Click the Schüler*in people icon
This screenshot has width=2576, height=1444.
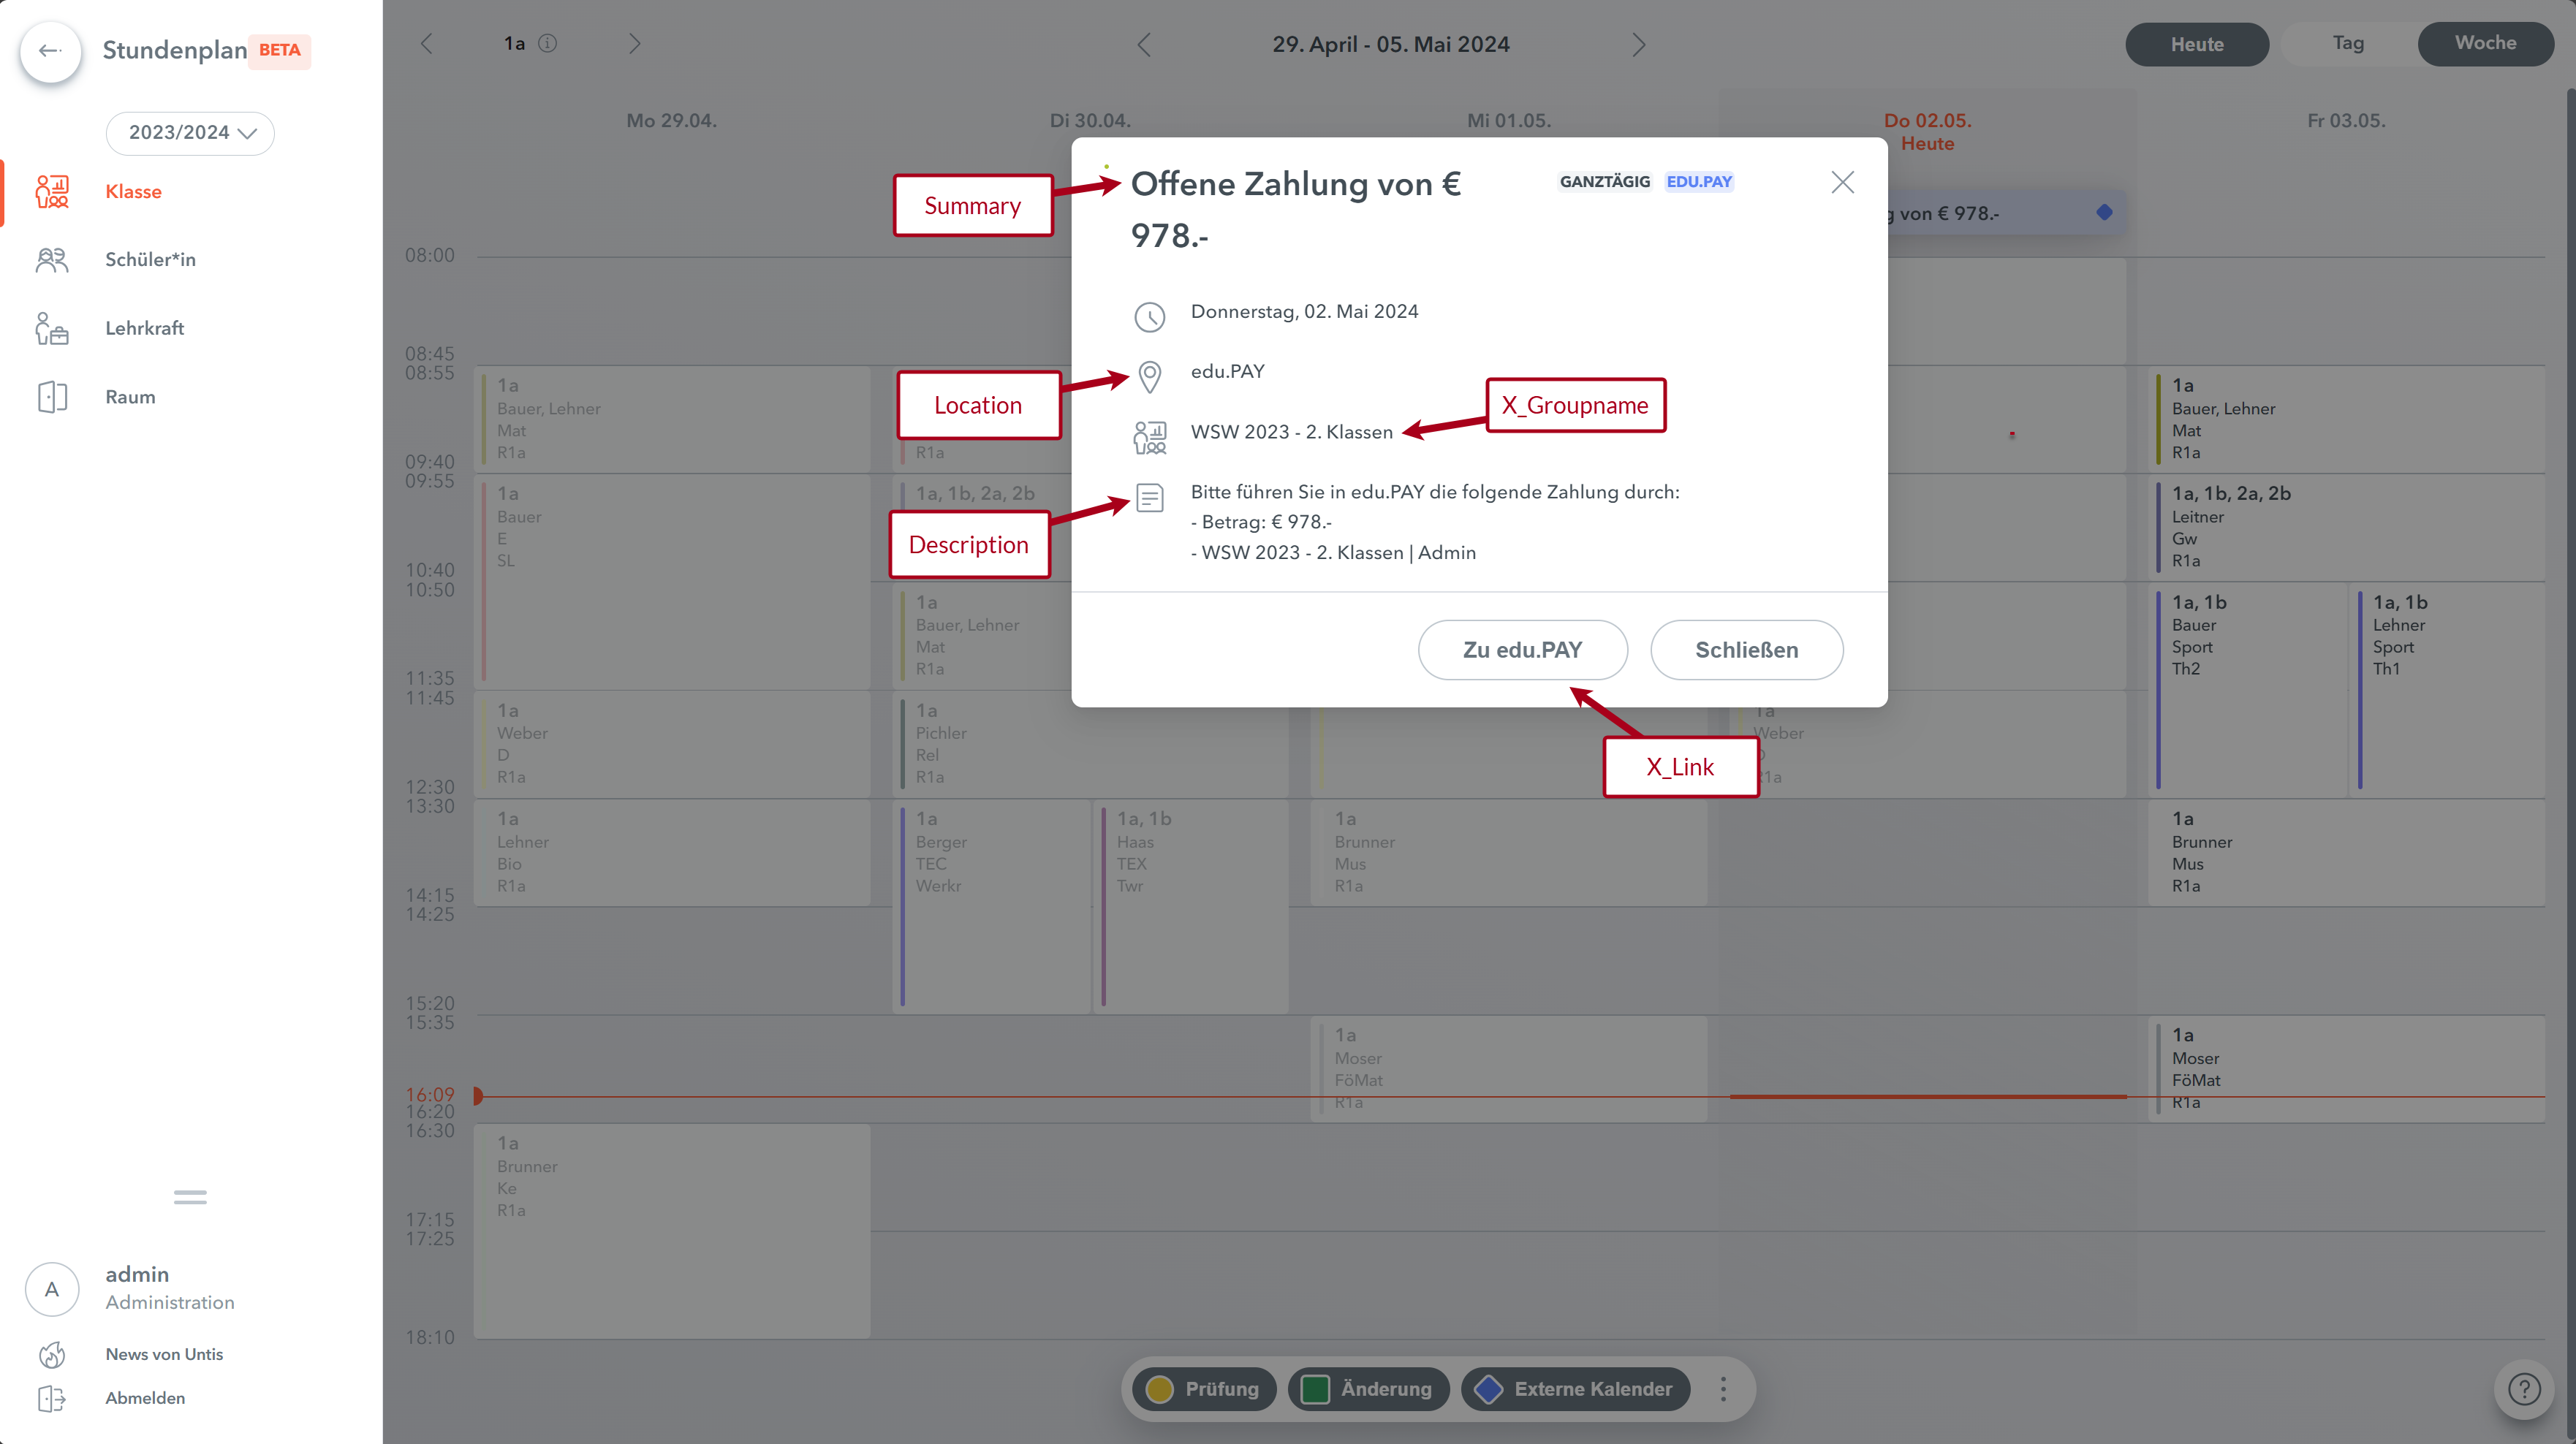[52, 260]
